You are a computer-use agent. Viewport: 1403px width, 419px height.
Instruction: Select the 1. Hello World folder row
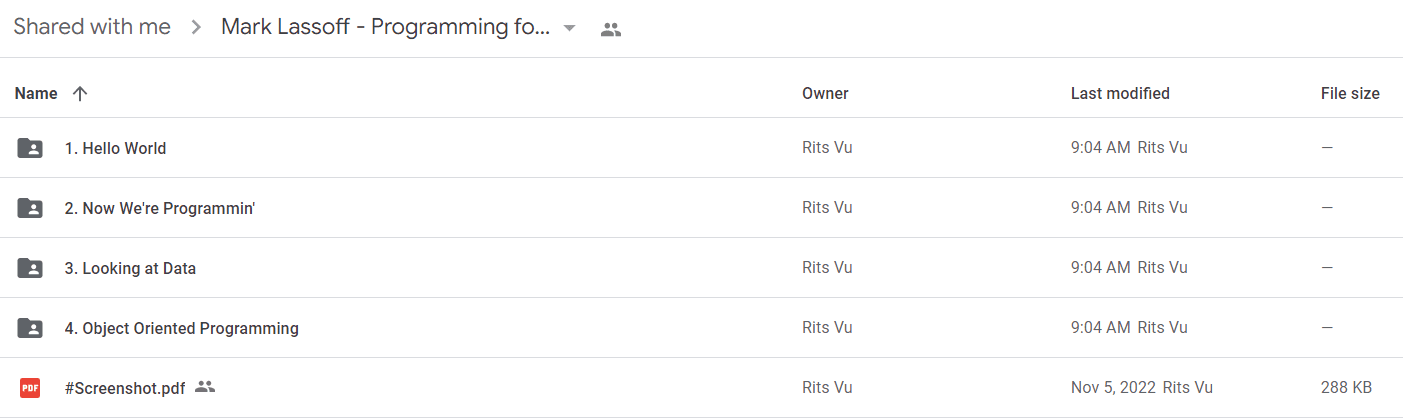[701, 148]
